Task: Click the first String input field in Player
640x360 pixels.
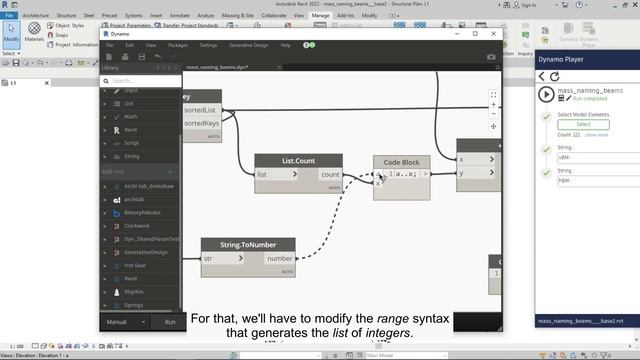Action: 598,157
